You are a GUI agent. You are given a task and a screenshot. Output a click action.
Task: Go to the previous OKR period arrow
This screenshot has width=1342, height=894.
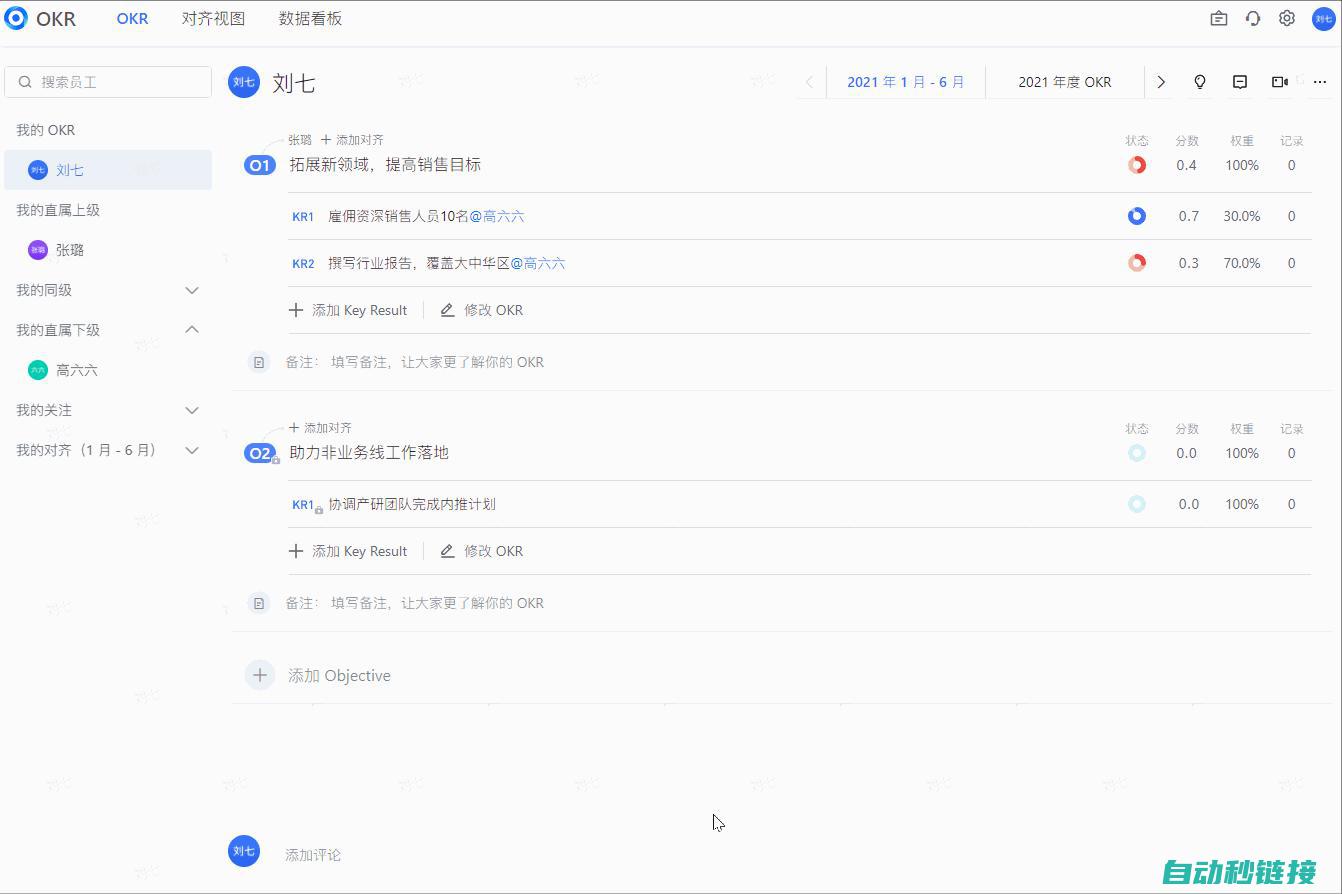pos(810,82)
